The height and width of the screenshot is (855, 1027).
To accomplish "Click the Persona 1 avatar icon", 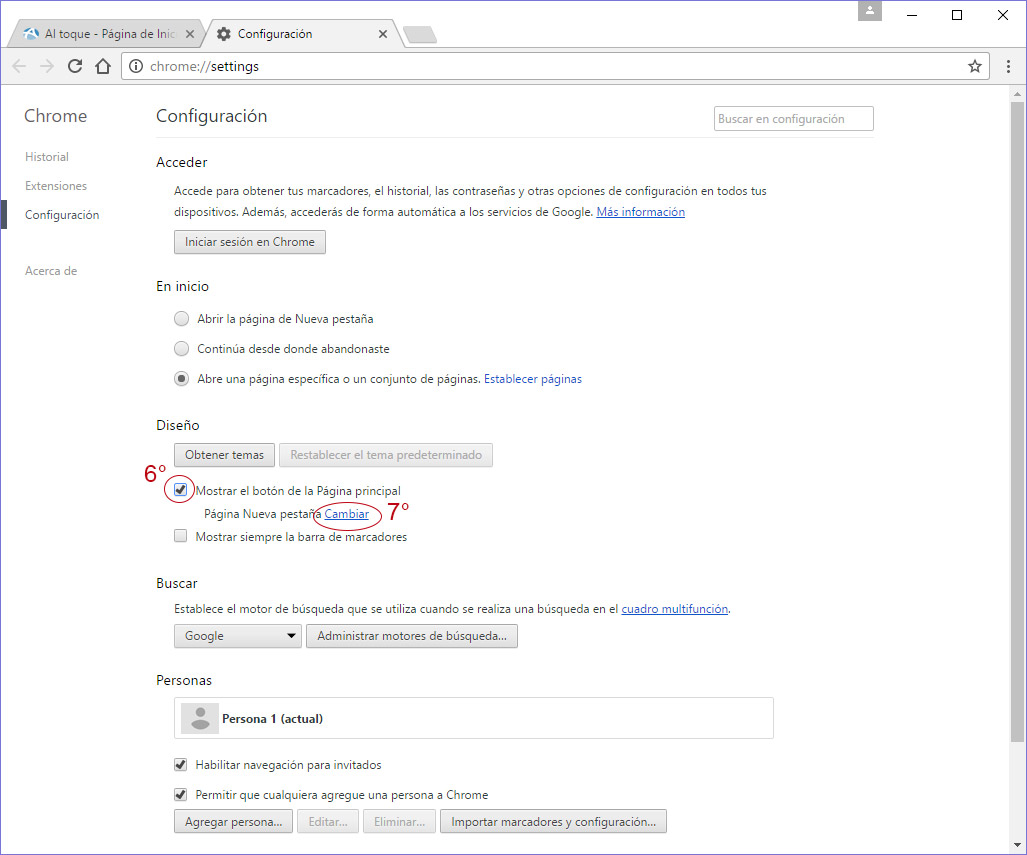I will click(200, 718).
